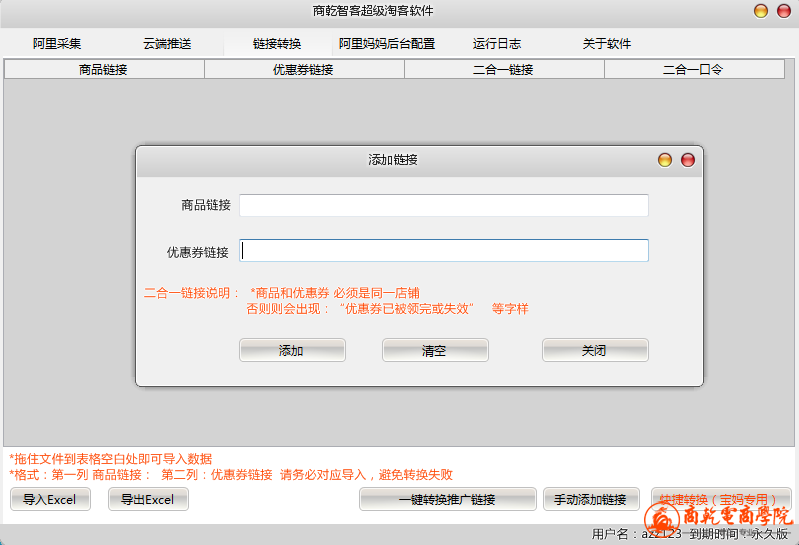Open the 阿里采集 tab
Screen dimensions: 799x545
pyautogui.click(x=57, y=44)
